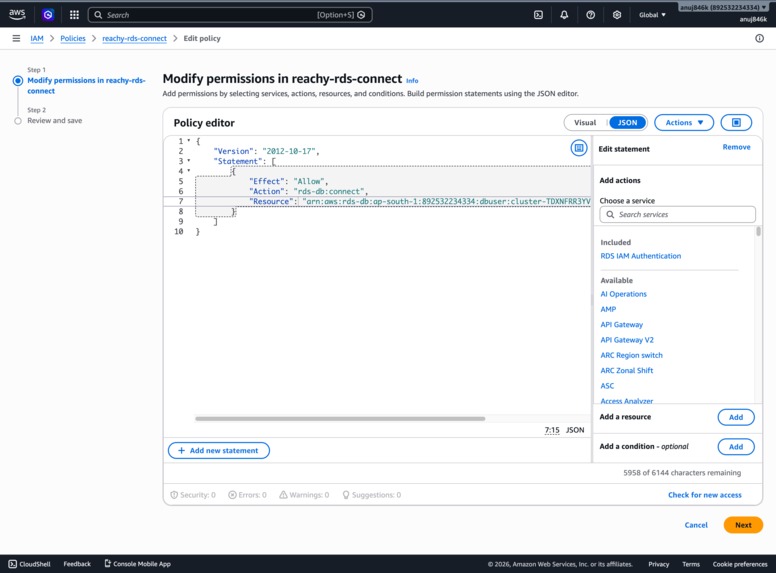Open the AWS home logo
Viewport: 776px width, 573px height.
17,14
